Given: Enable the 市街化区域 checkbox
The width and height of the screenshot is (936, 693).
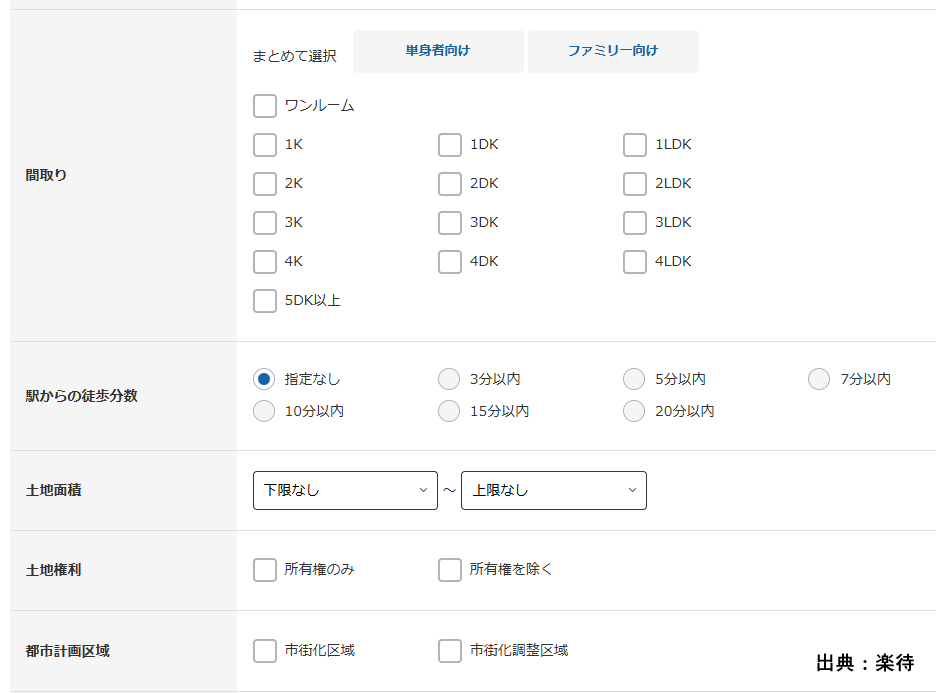Looking at the screenshot, I should 265,651.
